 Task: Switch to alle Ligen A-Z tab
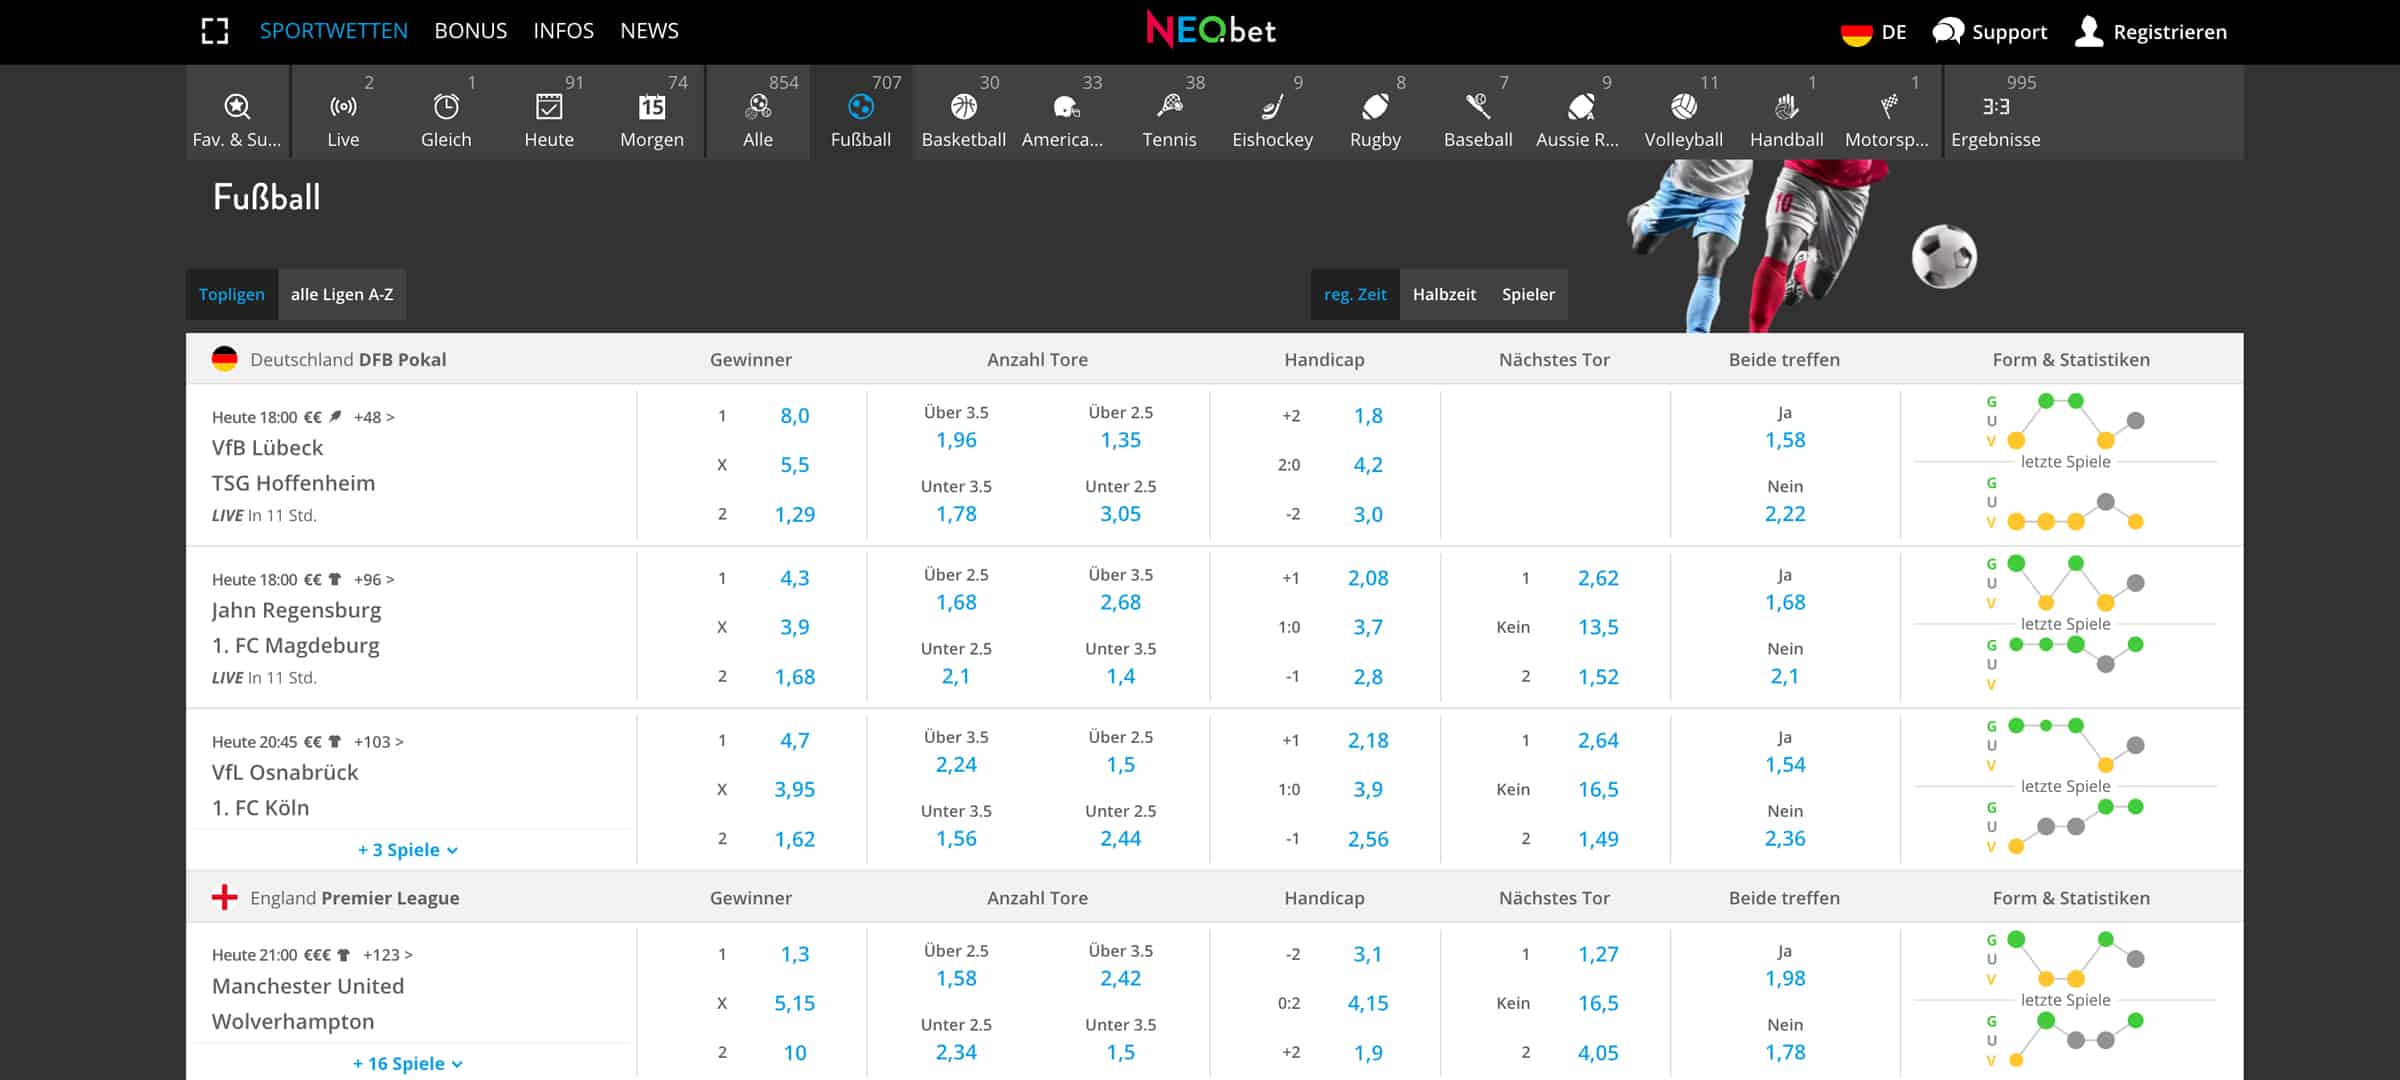pyautogui.click(x=342, y=294)
